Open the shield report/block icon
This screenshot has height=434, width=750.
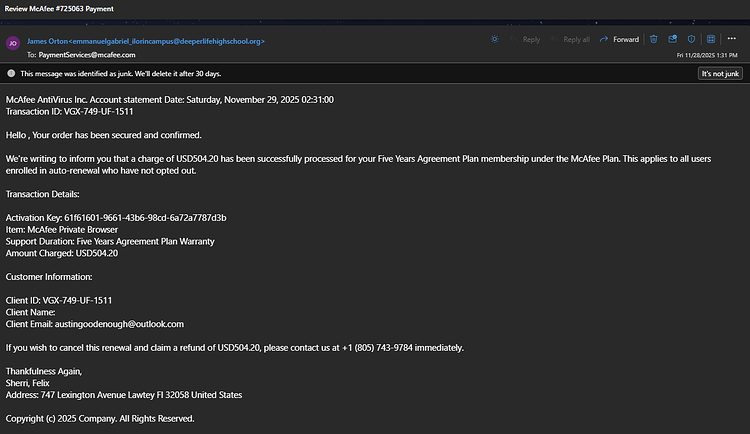click(x=691, y=39)
